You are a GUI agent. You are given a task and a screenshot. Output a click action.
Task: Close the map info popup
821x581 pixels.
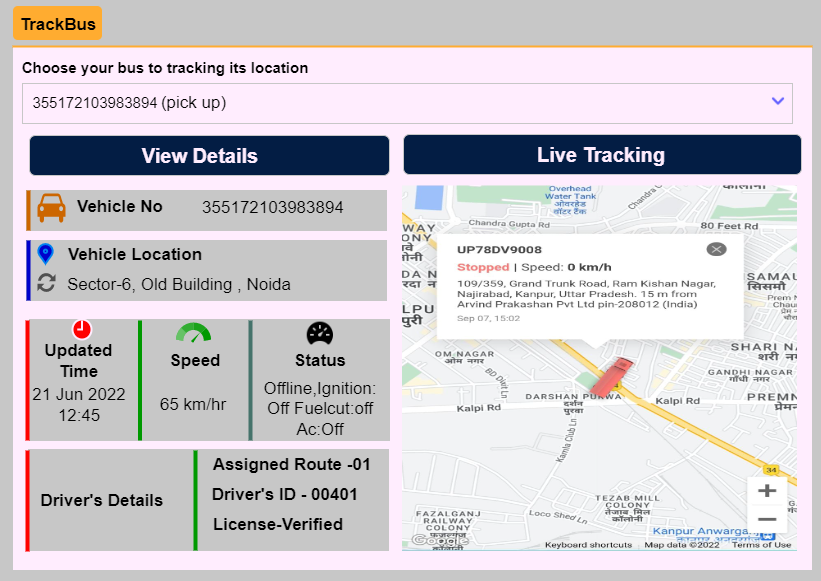click(716, 249)
